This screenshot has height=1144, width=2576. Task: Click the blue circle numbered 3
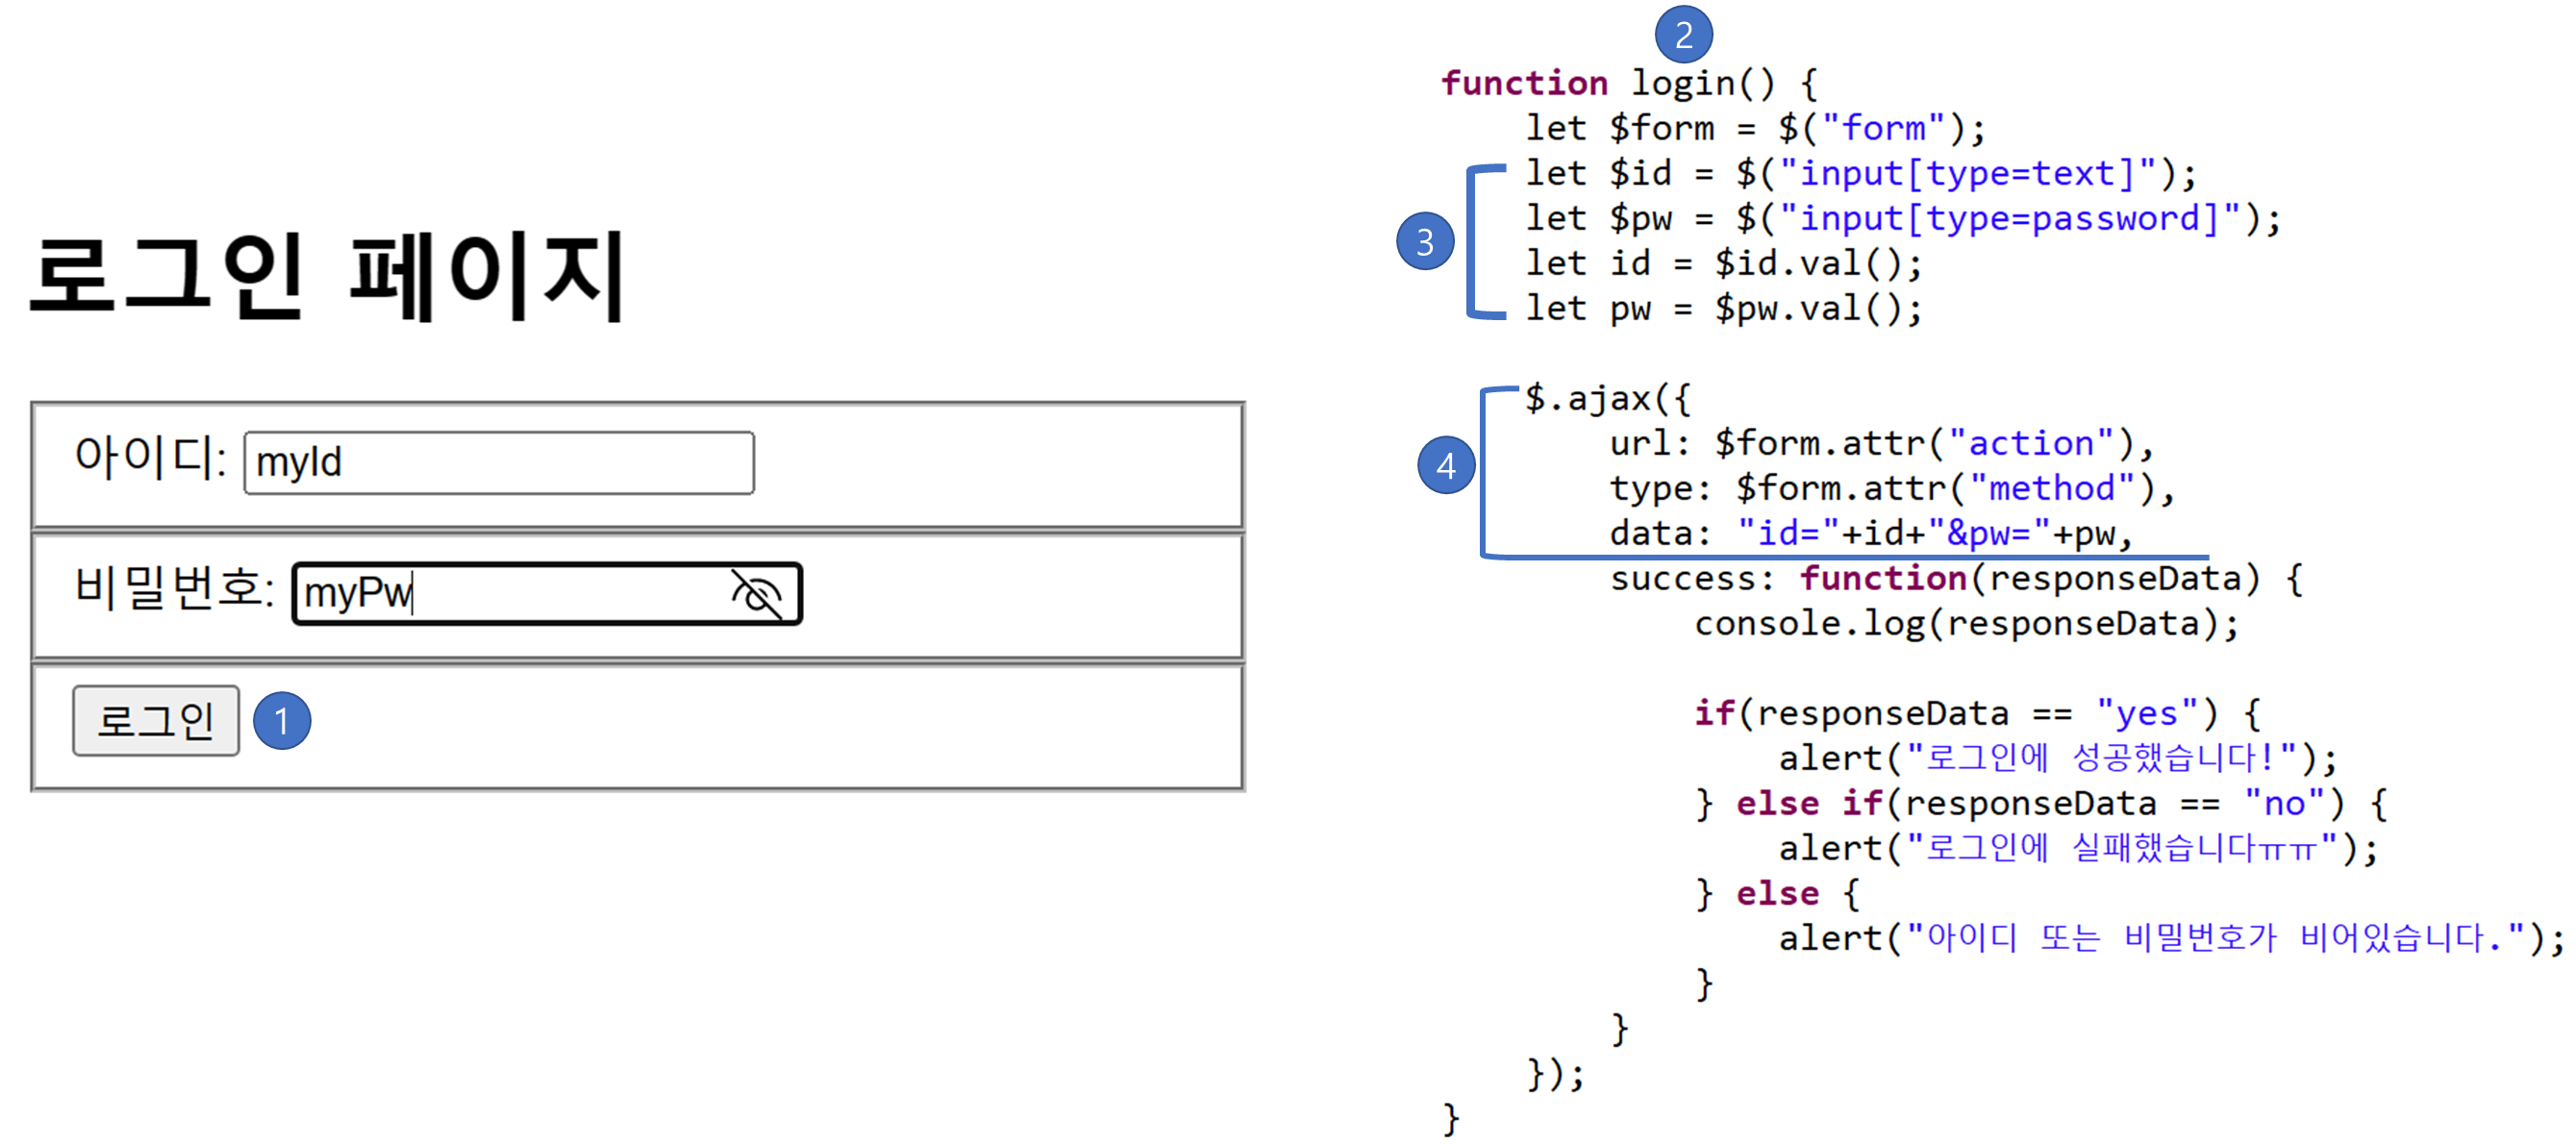[1425, 241]
